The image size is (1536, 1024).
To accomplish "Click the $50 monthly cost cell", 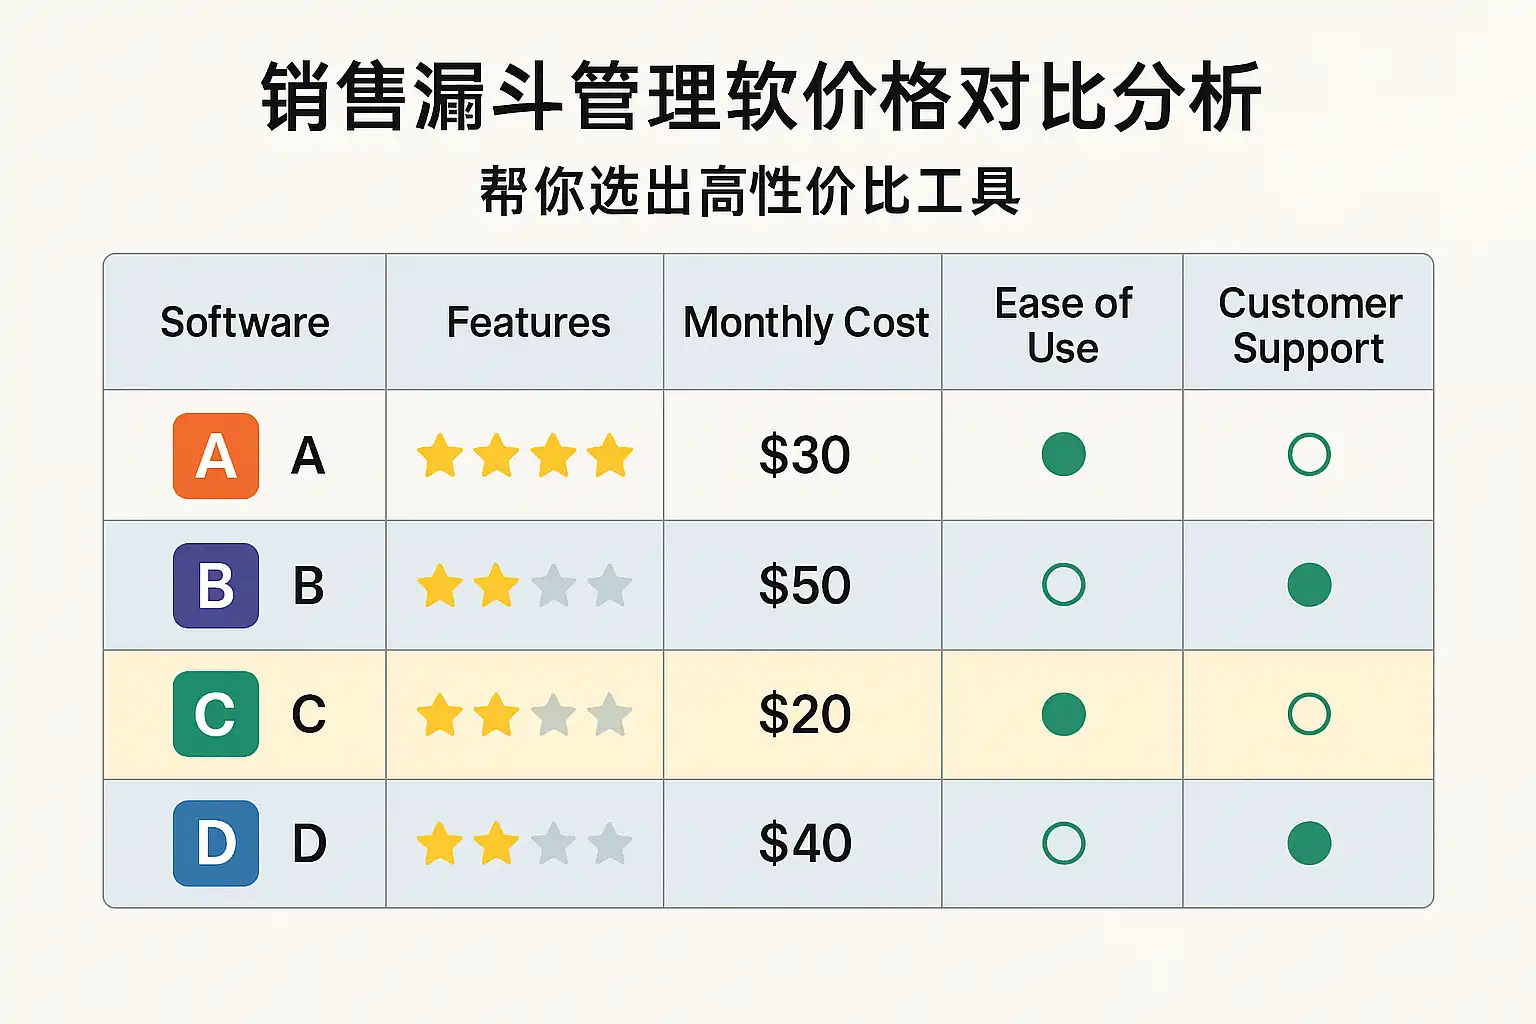I will tap(805, 585).
